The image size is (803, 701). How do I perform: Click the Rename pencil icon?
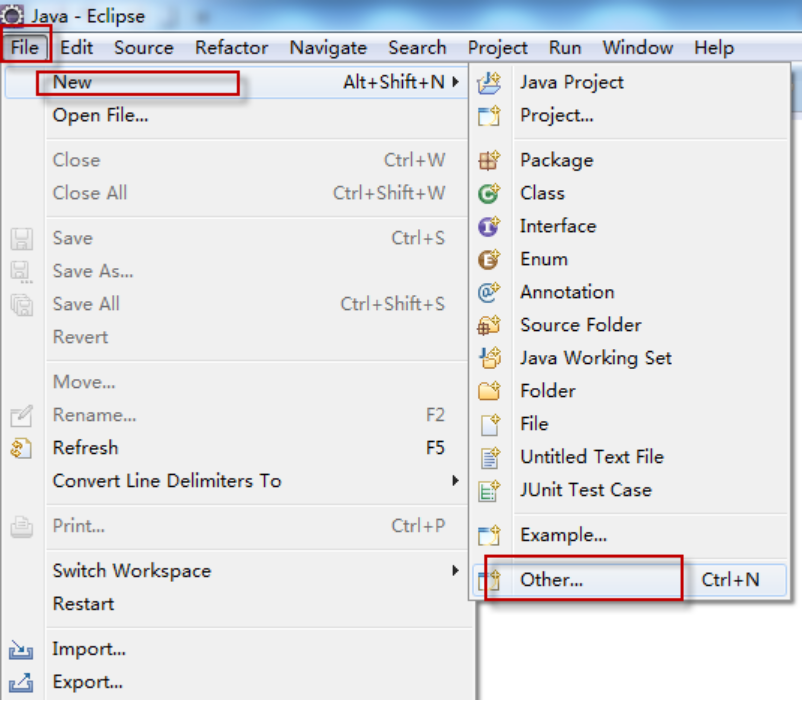[22, 416]
